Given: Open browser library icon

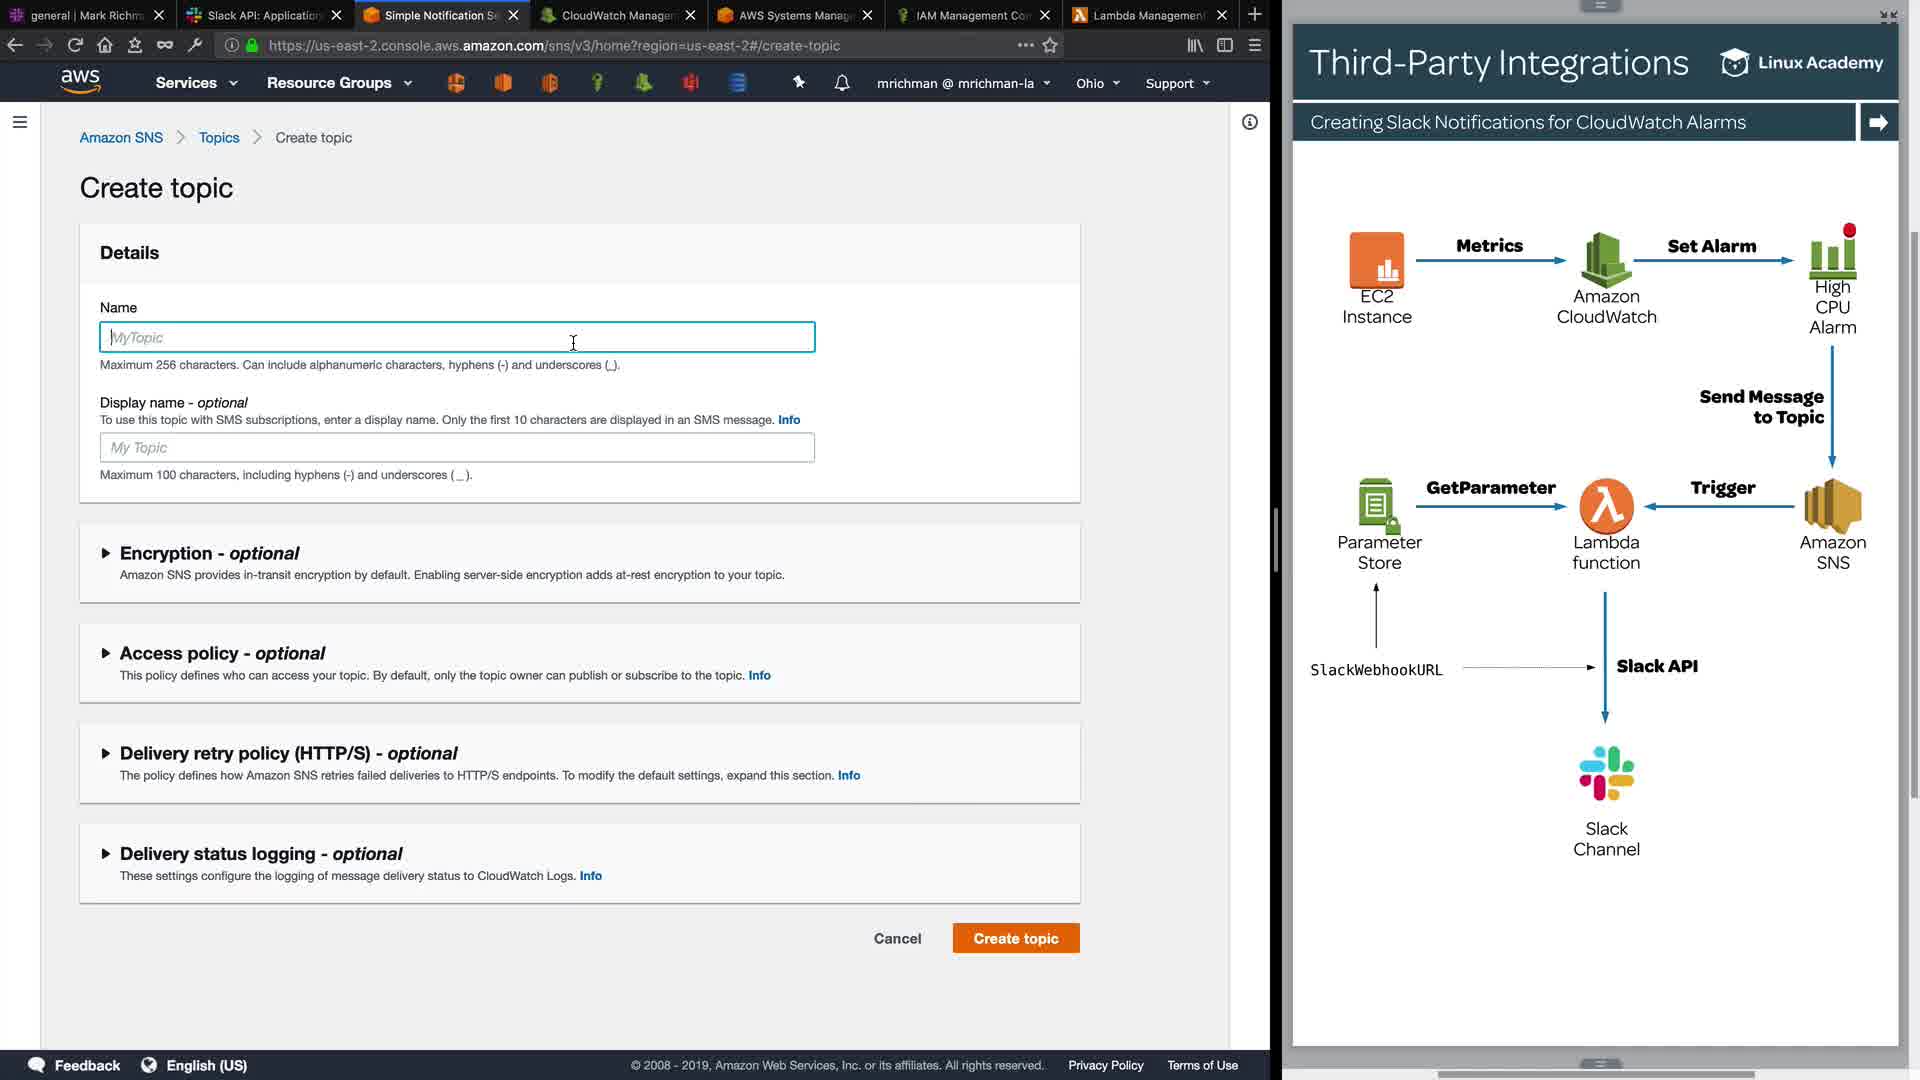Looking at the screenshot, I should [x=1195, y=45].
